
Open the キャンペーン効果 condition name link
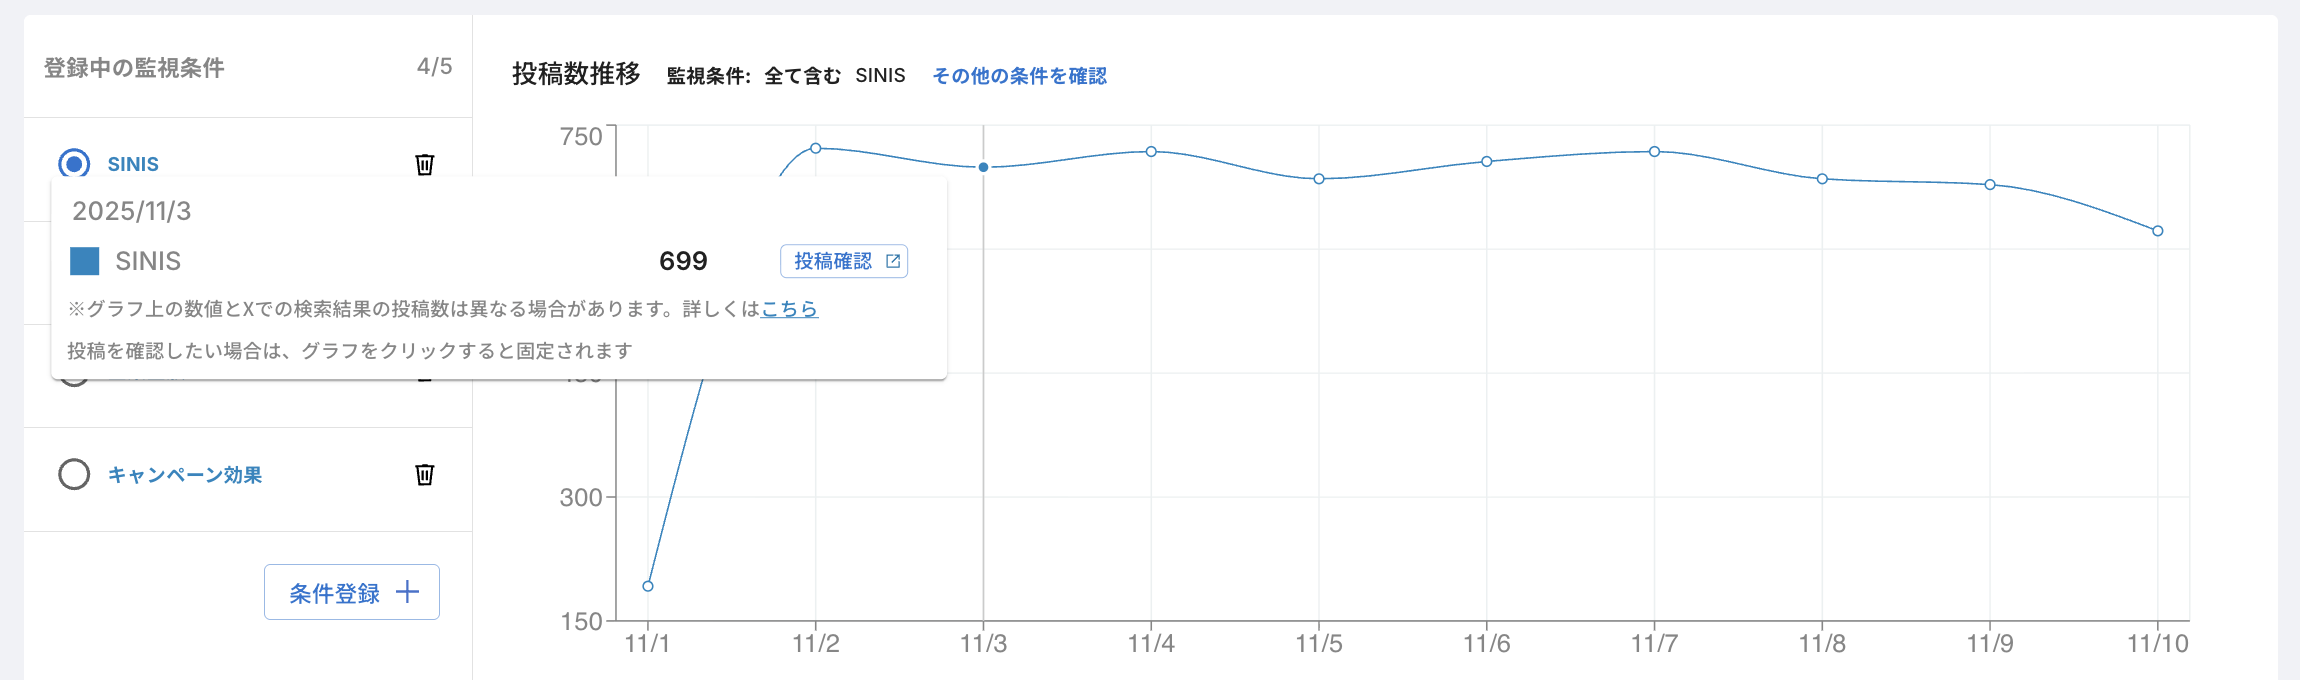pos(185,475)
